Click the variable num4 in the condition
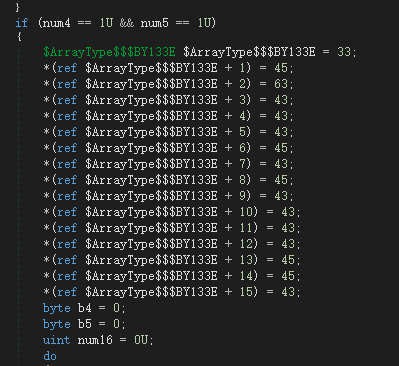The image size is (399, 366). tap(57, 23)
